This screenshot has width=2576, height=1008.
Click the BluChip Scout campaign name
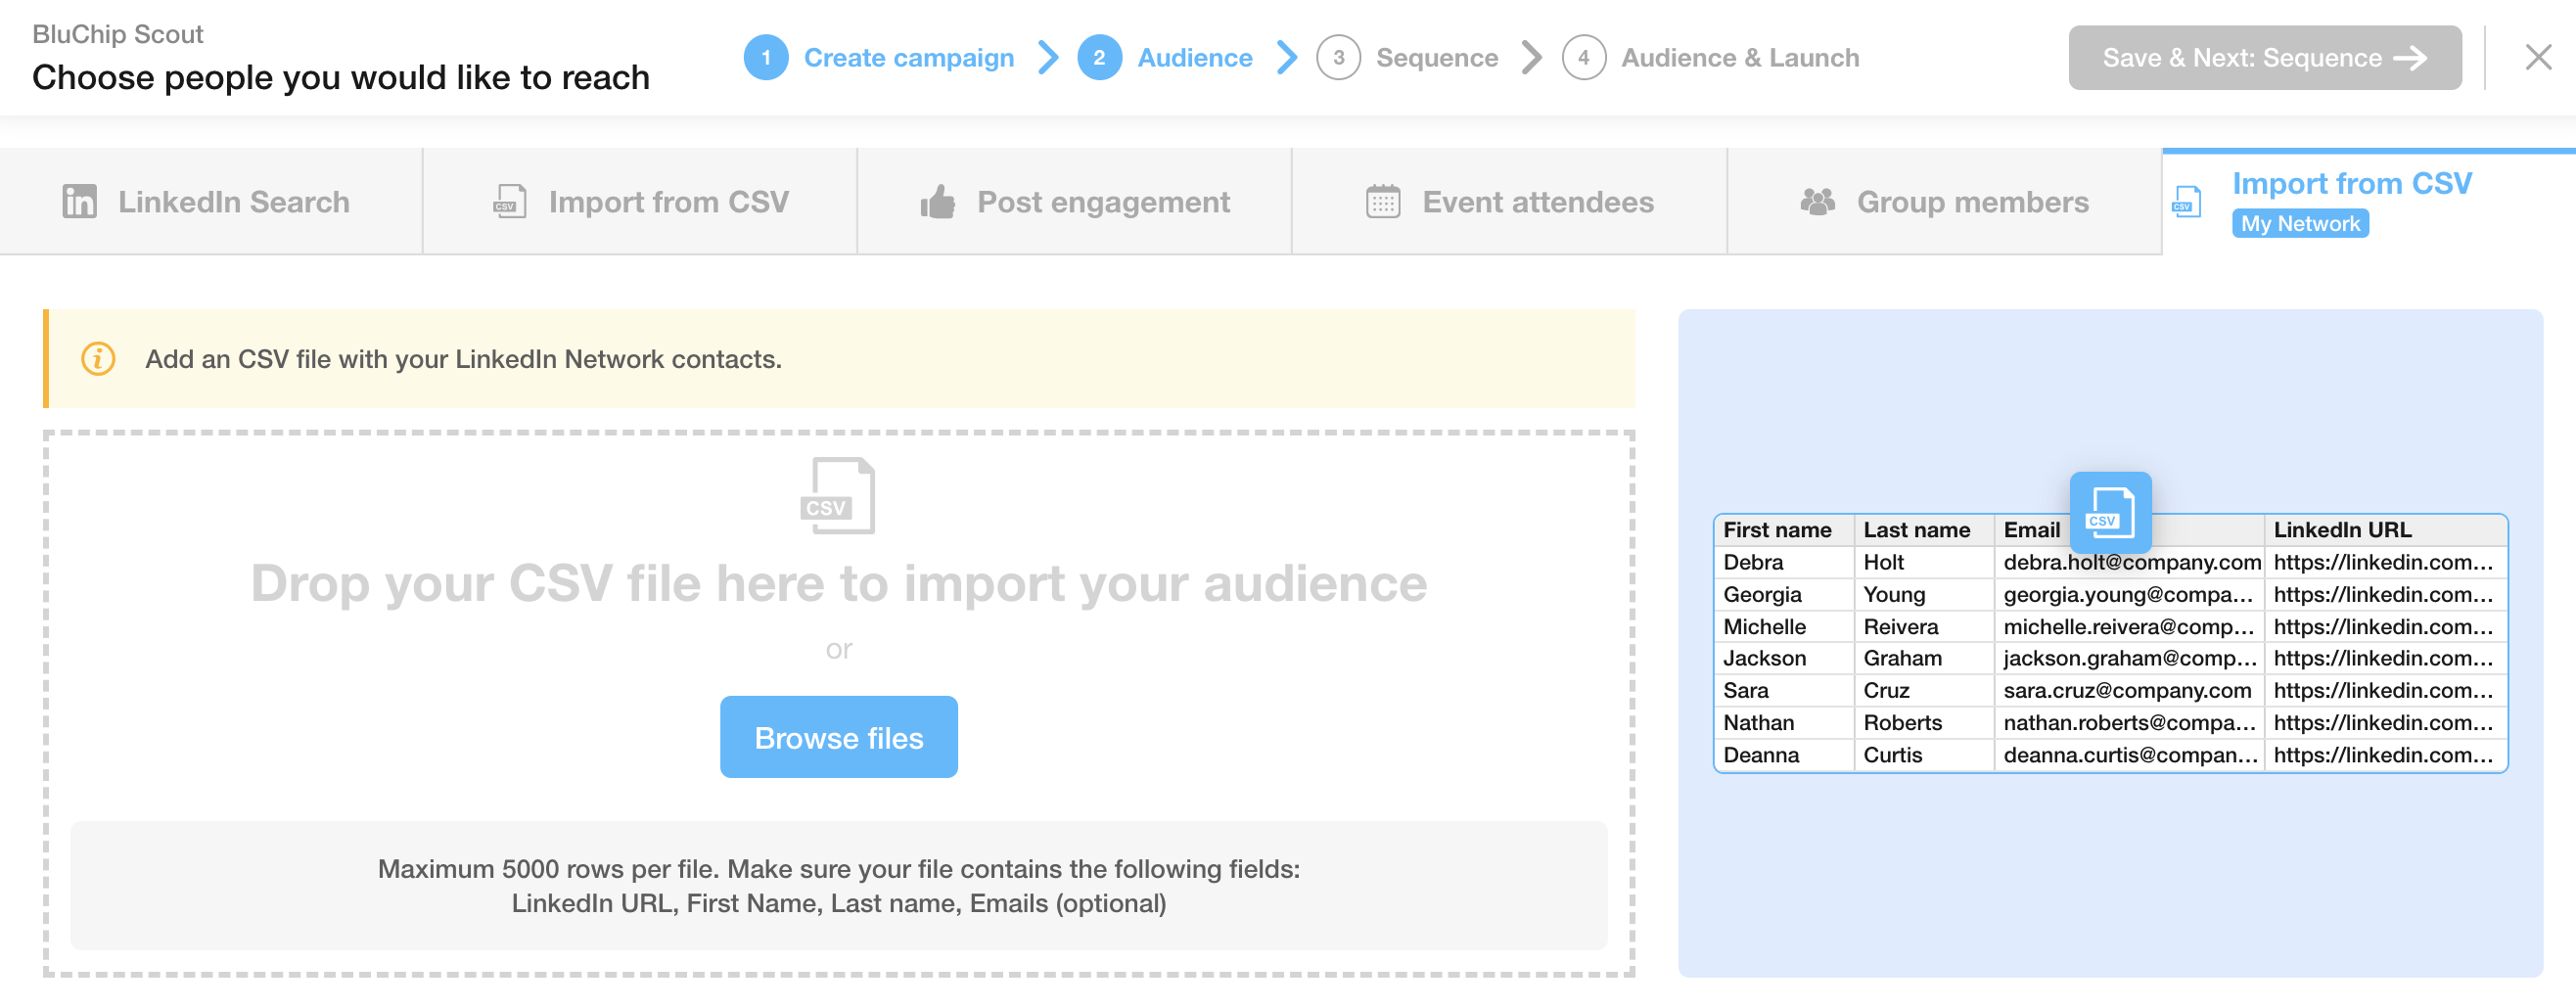(117, 34)
